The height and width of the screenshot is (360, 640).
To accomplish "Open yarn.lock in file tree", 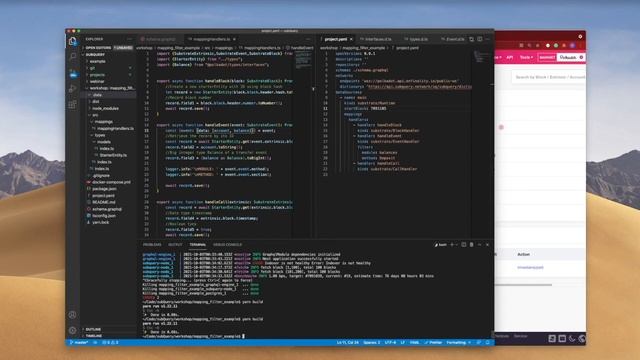I will point(100,222).
